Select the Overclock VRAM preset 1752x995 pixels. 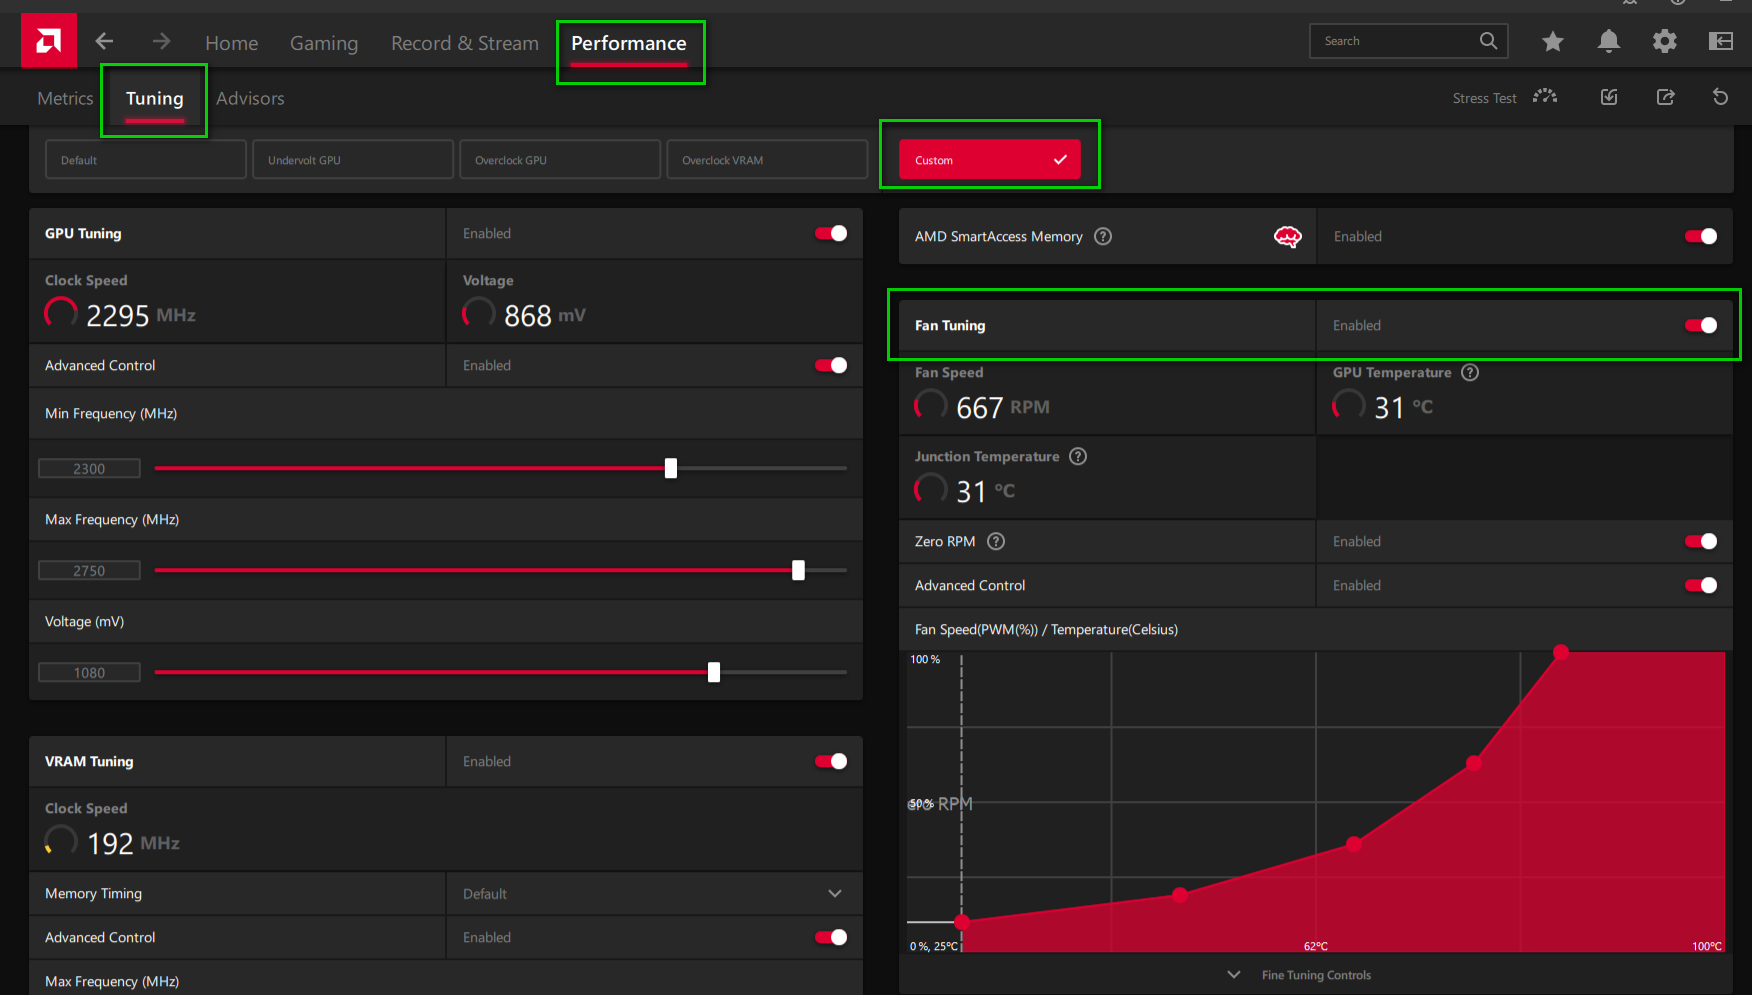(767, 160)
